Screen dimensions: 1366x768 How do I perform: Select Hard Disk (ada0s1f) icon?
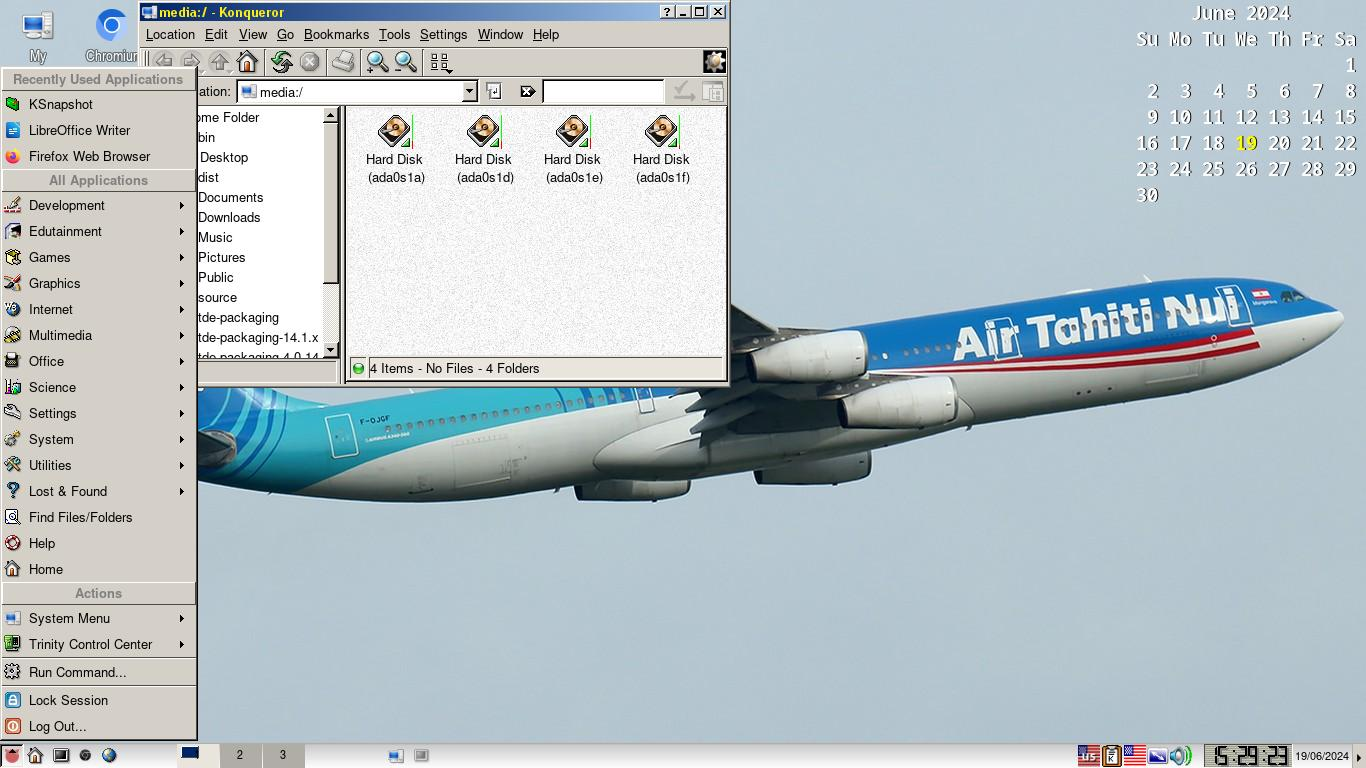(661, 131)
